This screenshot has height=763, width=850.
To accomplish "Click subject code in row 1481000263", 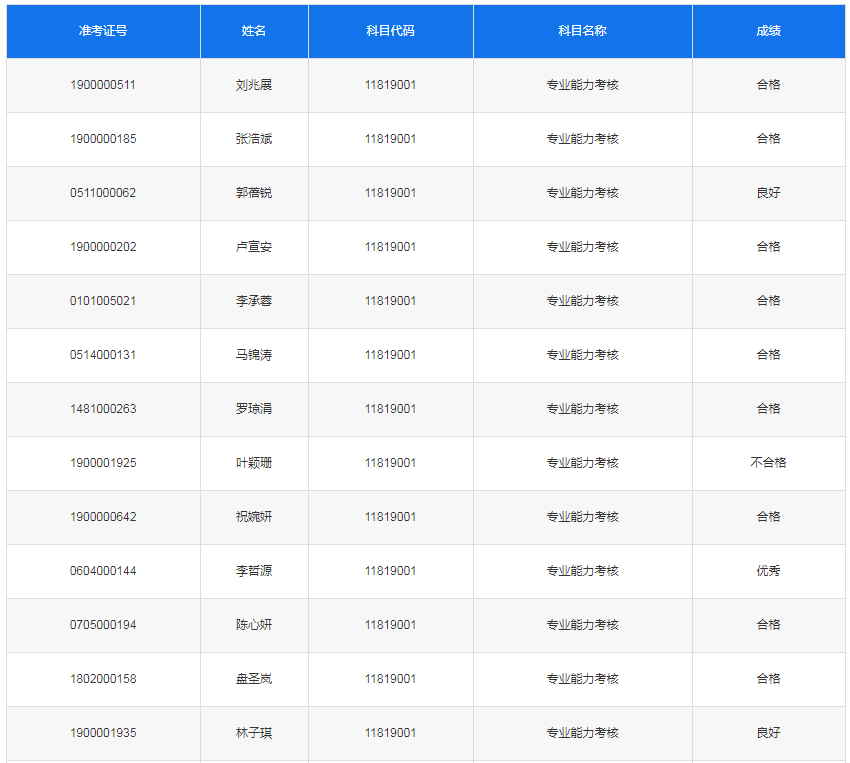I will pos(390,409).
